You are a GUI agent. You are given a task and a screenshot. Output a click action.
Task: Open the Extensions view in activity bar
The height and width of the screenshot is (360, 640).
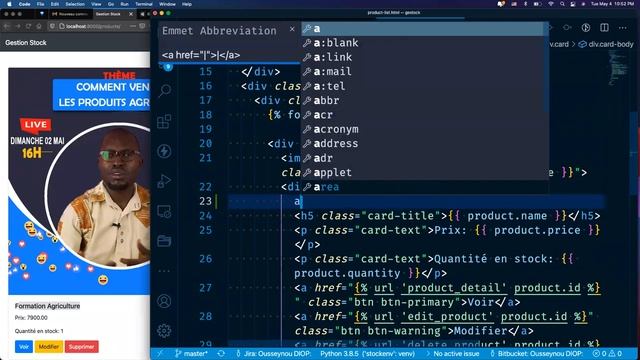(164, 121)
